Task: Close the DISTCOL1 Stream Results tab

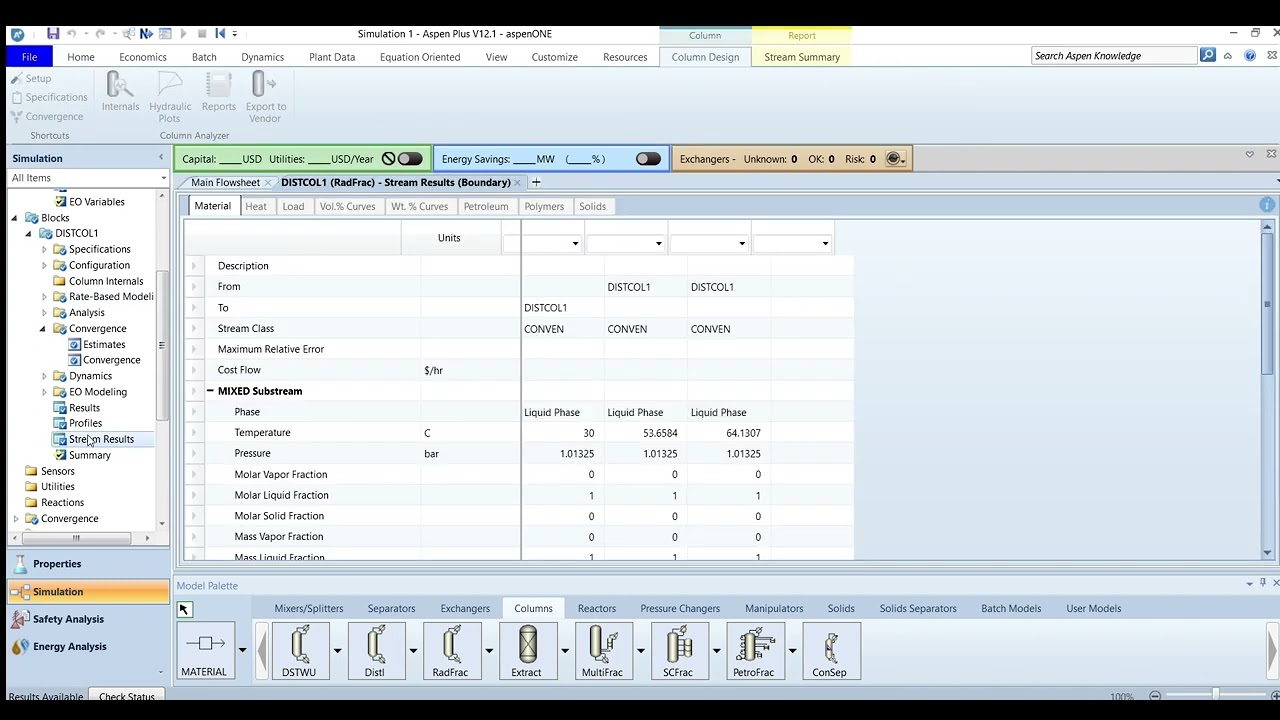Action: [518, 183]
